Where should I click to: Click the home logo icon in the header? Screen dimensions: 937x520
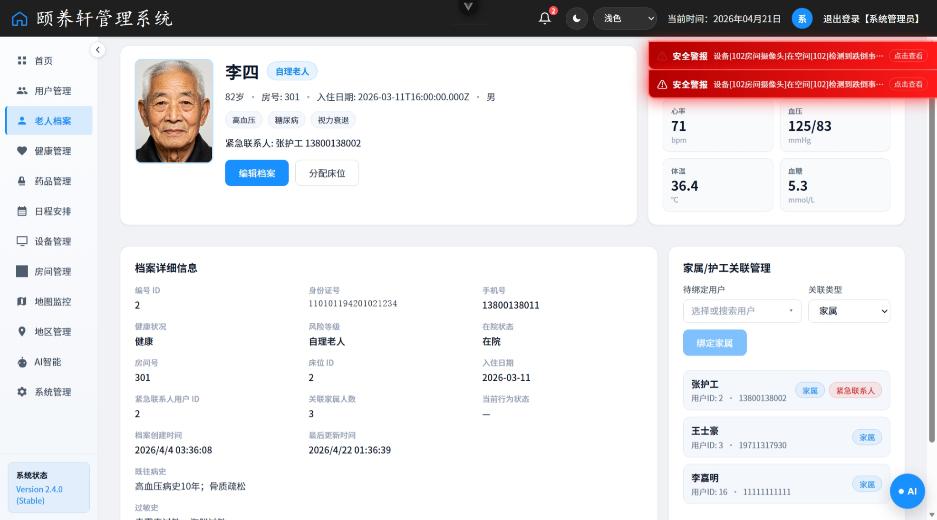point(19,19)
